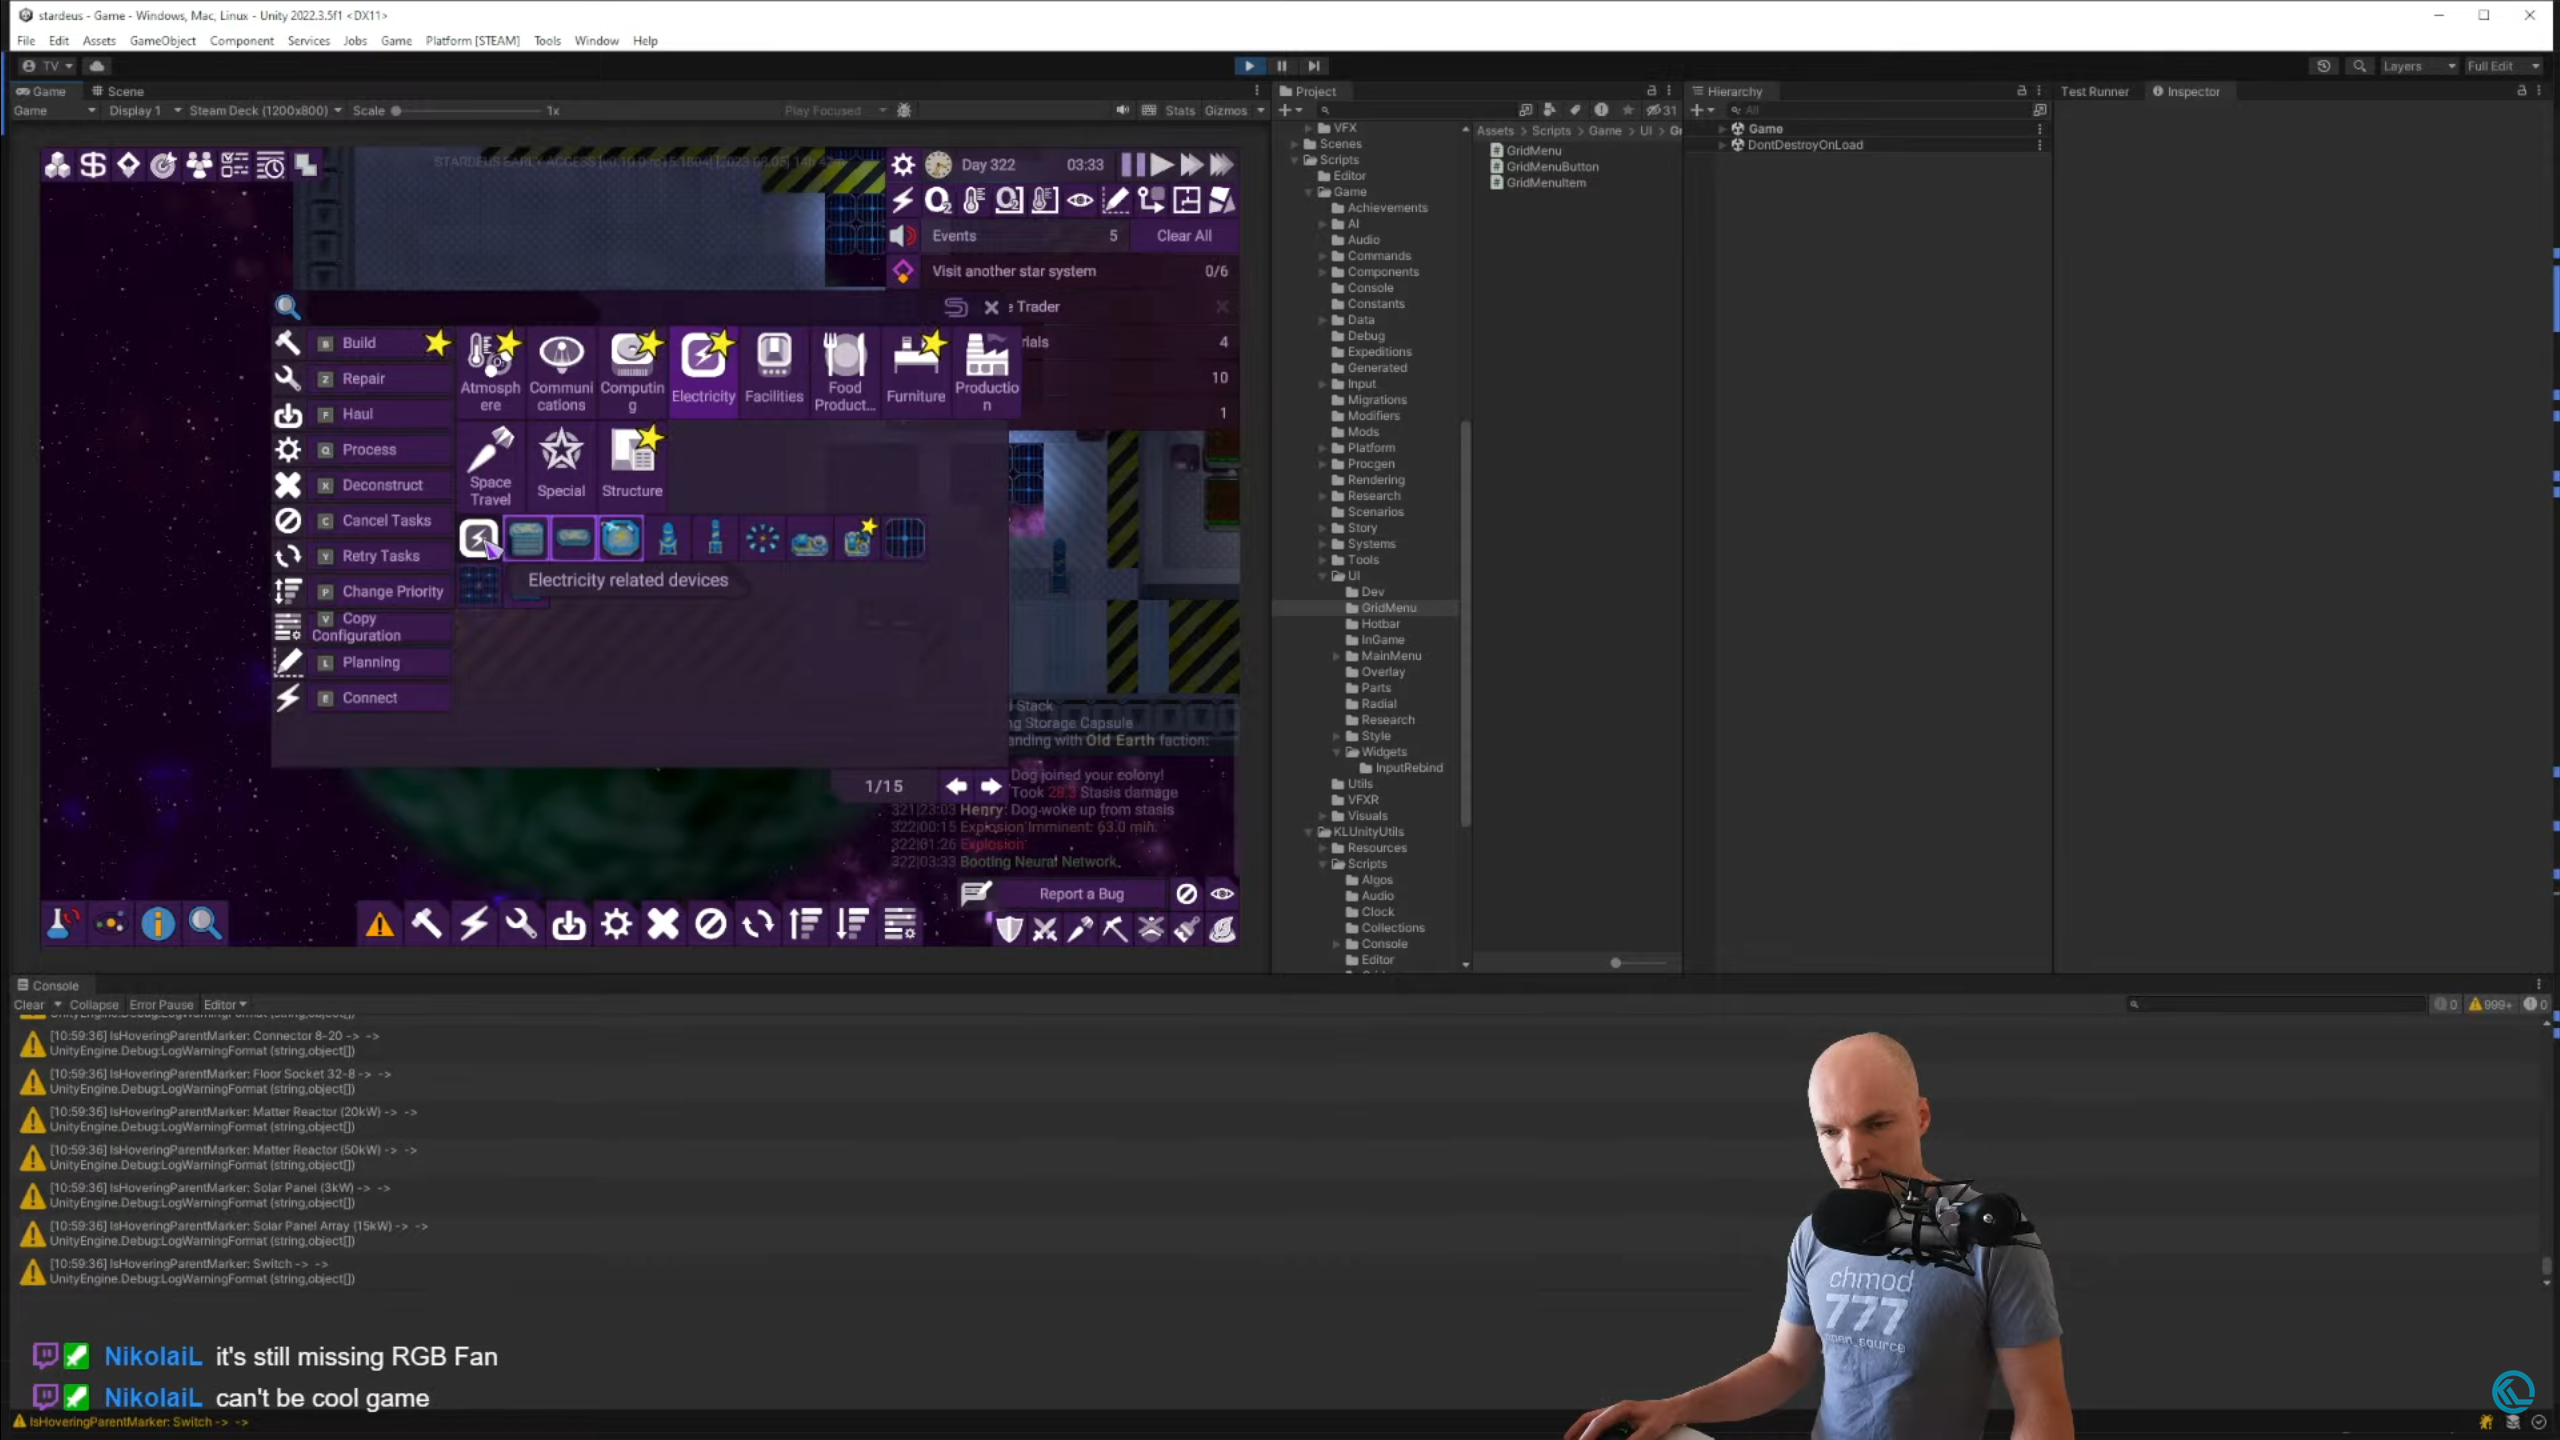Select the Electricity build category icon

pos(703,358)
